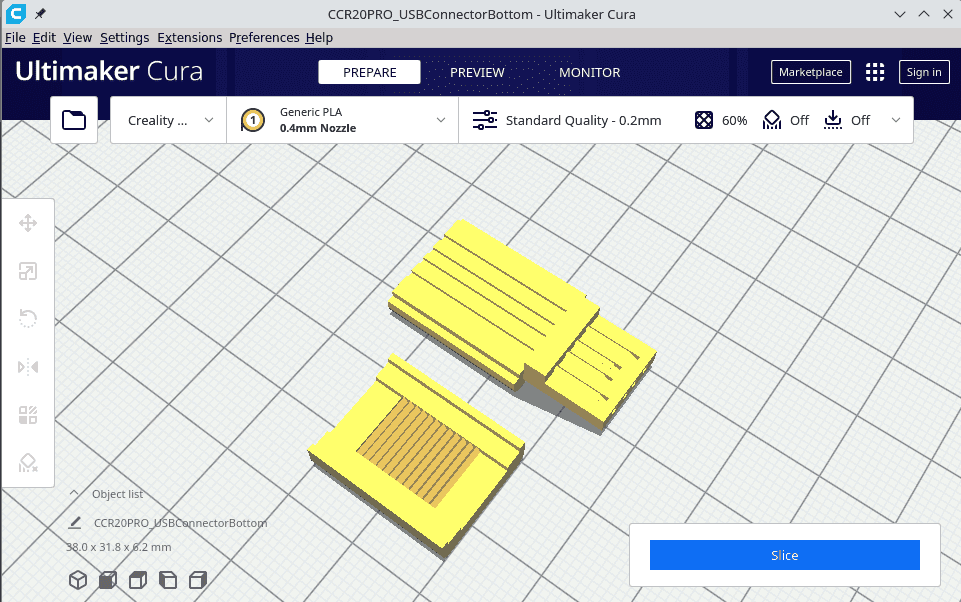The height and width of the screenshot is (602, 961).
Task: Open the View menu
Action: click(78, 37)
